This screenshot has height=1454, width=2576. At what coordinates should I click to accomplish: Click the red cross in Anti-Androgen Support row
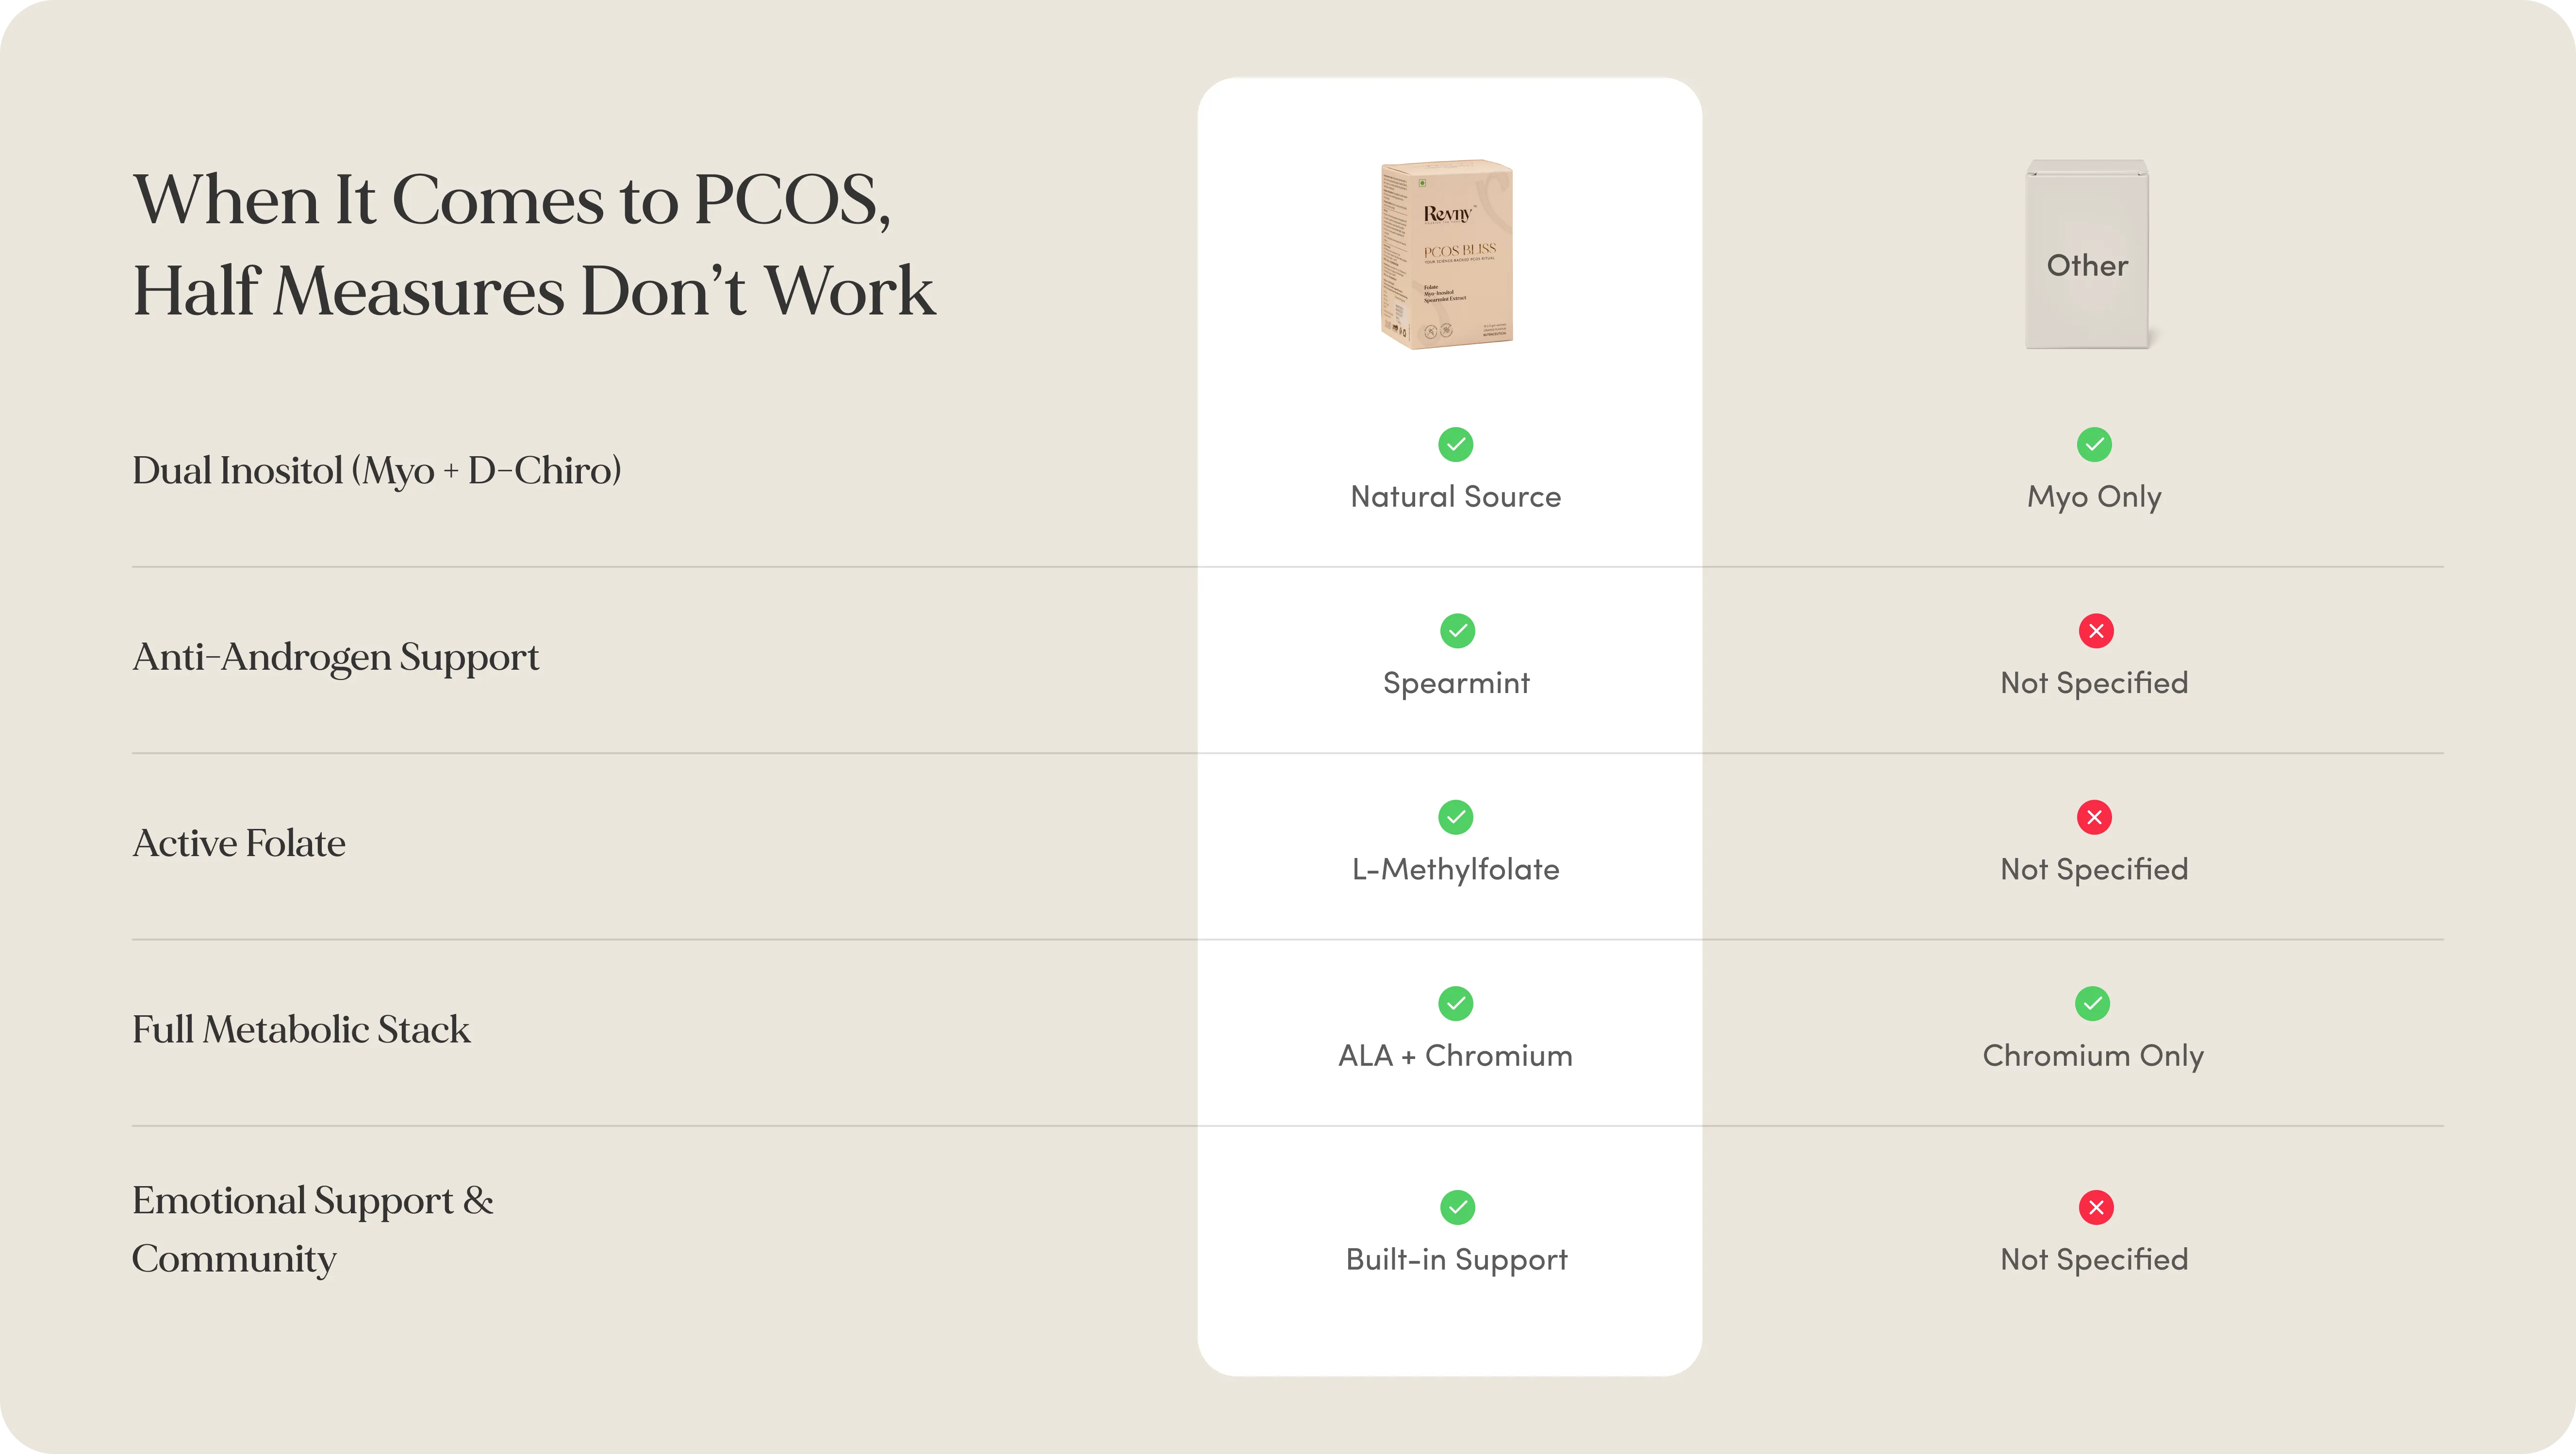(2096, 630)
